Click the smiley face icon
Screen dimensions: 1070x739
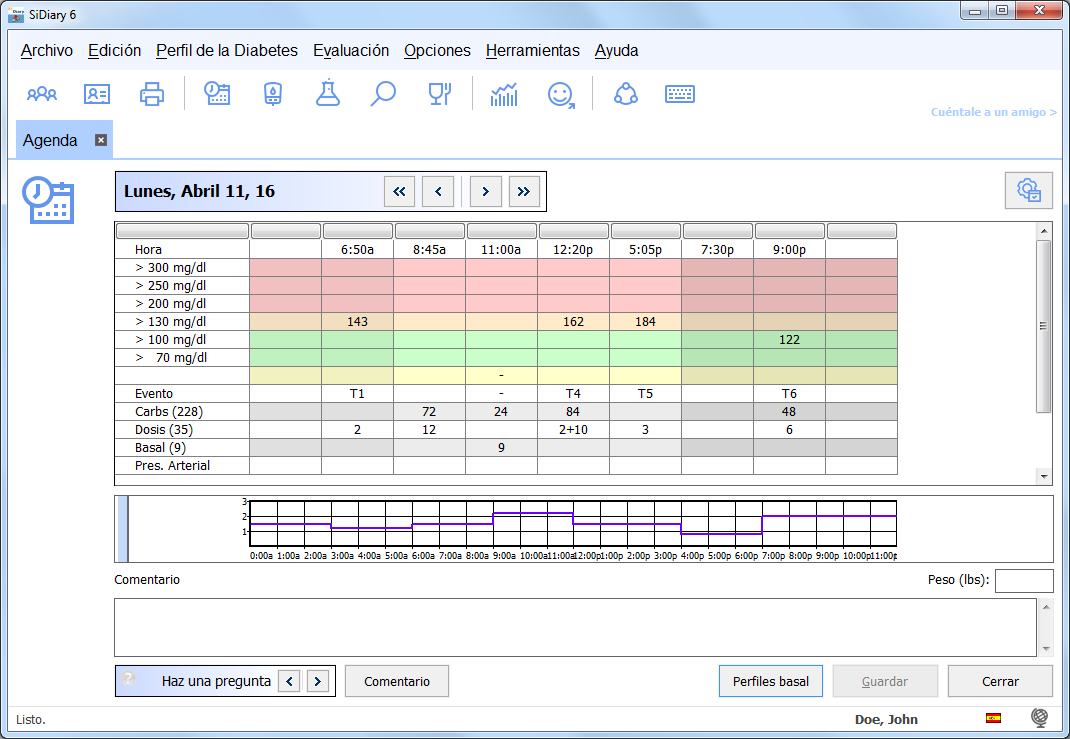(x=561, y=95)
